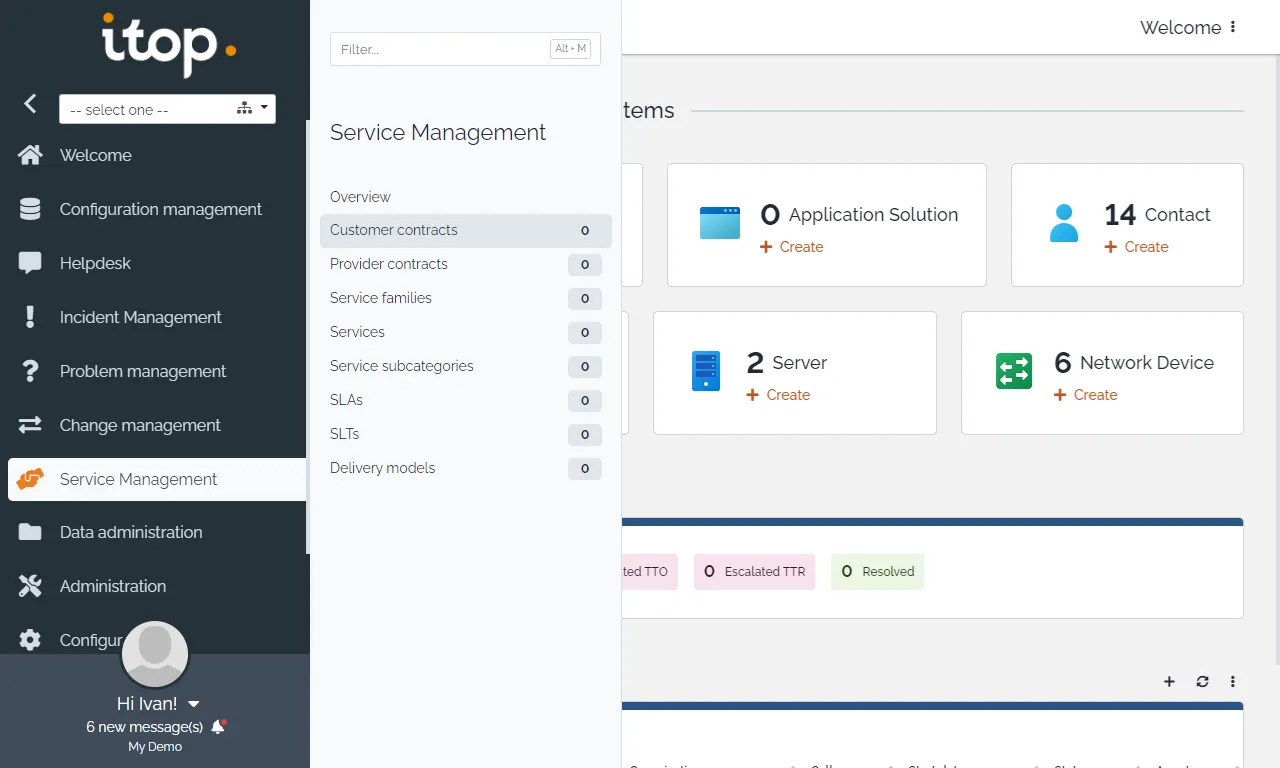Click the refresh icon above the list panel
Image resolution: width=1280 pixels, height=768 pixels.
click(1202, 682)
